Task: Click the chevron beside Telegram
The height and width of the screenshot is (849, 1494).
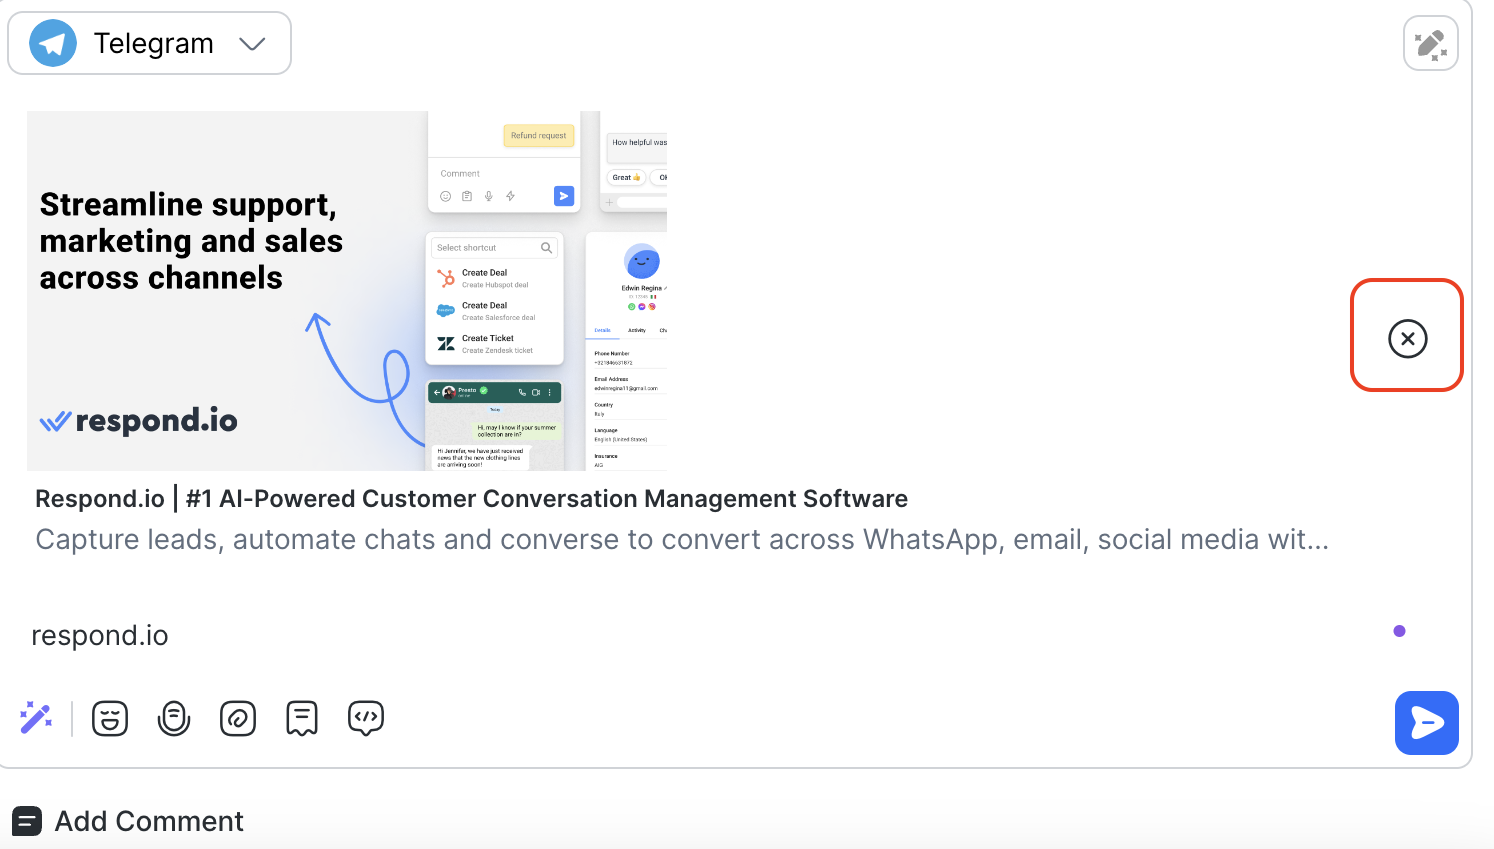Action: [252, 44]
